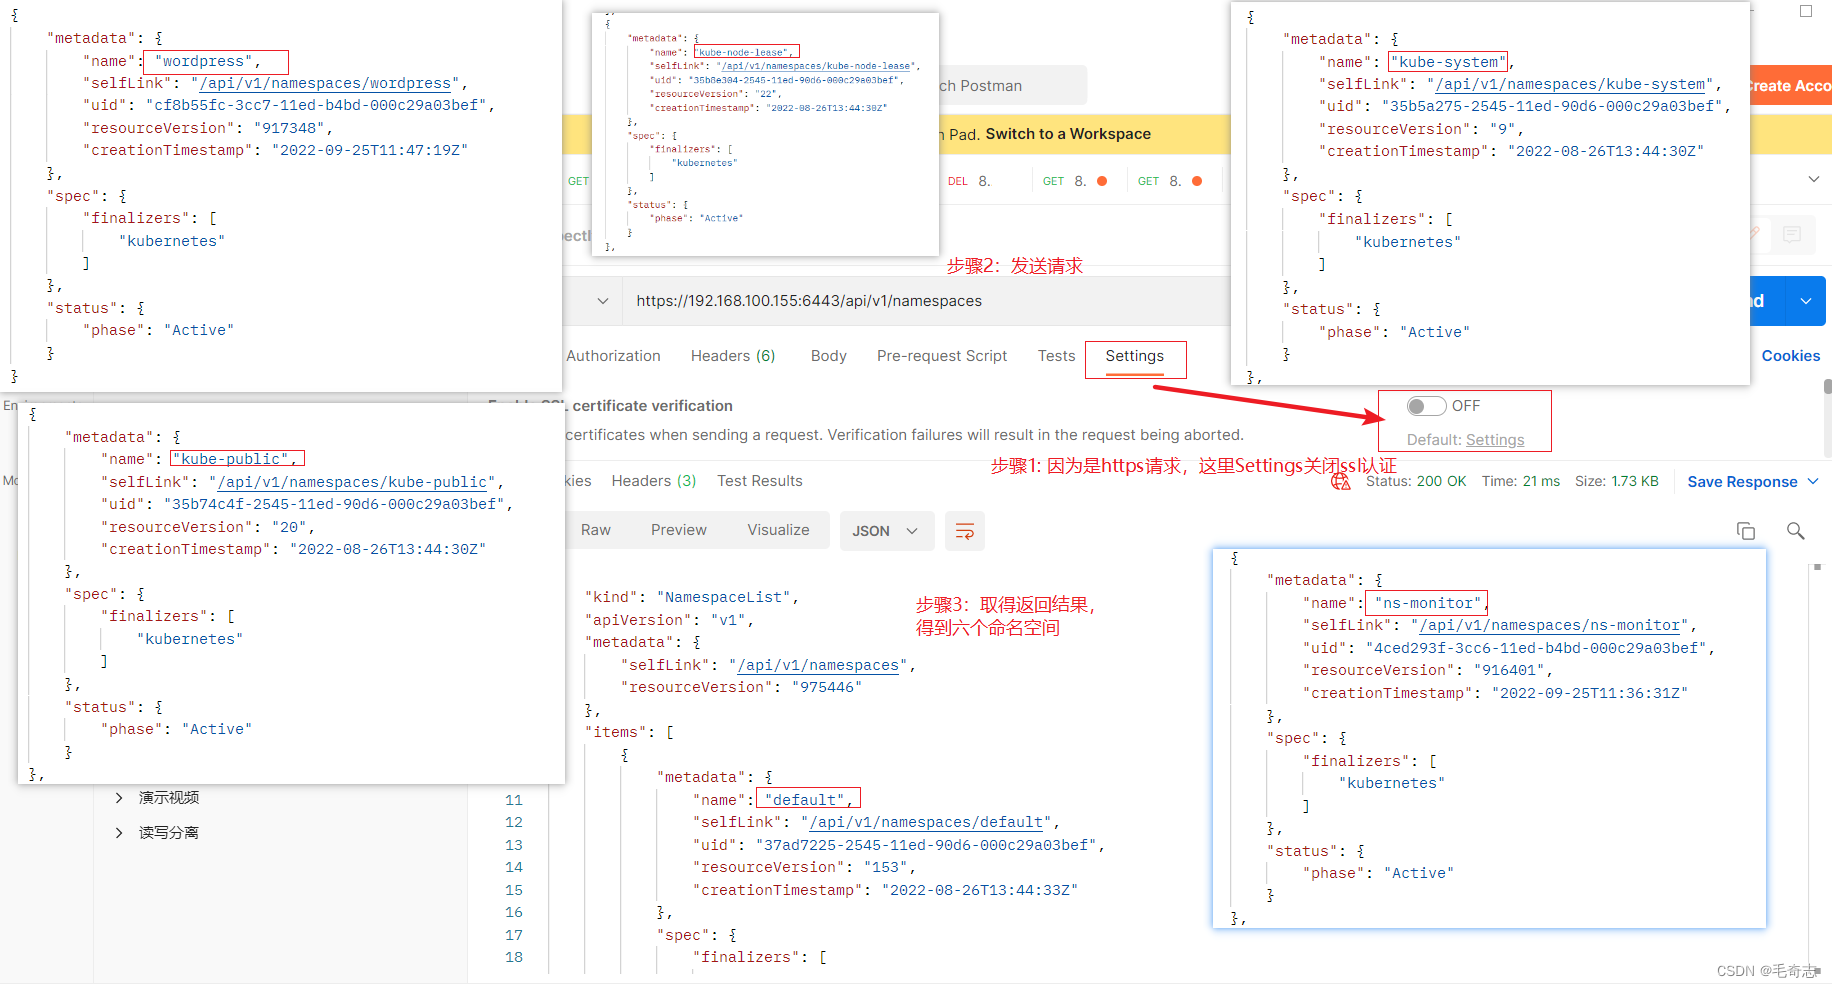Select the DEL 8. request tab
The height and width of the screenshot is (987, 1832).
[969, 181]
